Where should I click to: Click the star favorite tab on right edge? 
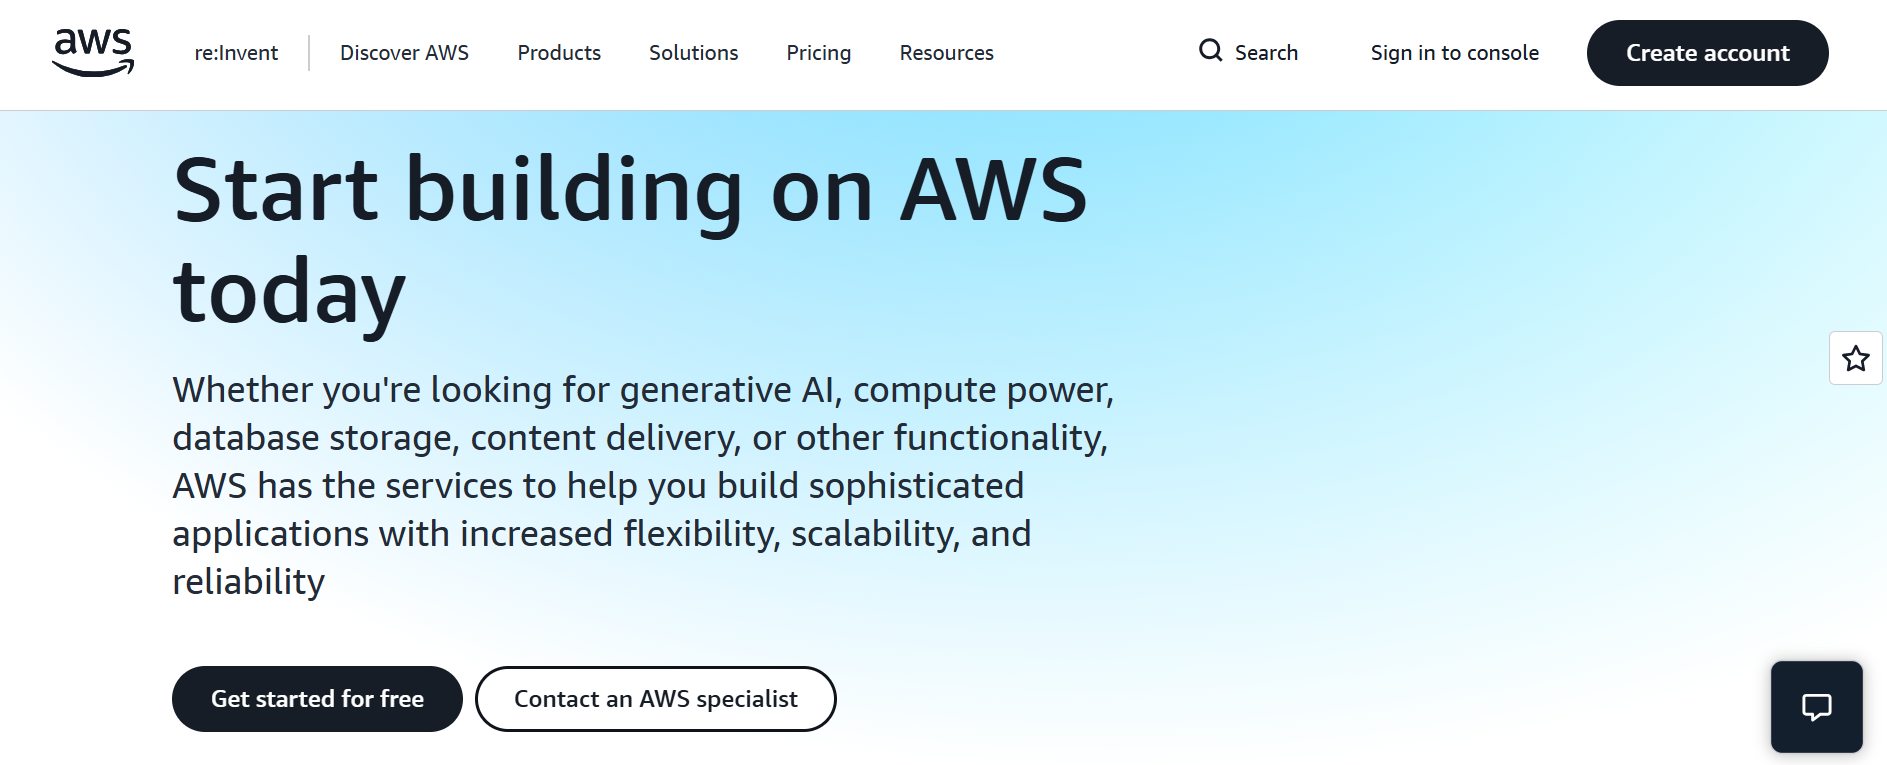coord(1857,358)
